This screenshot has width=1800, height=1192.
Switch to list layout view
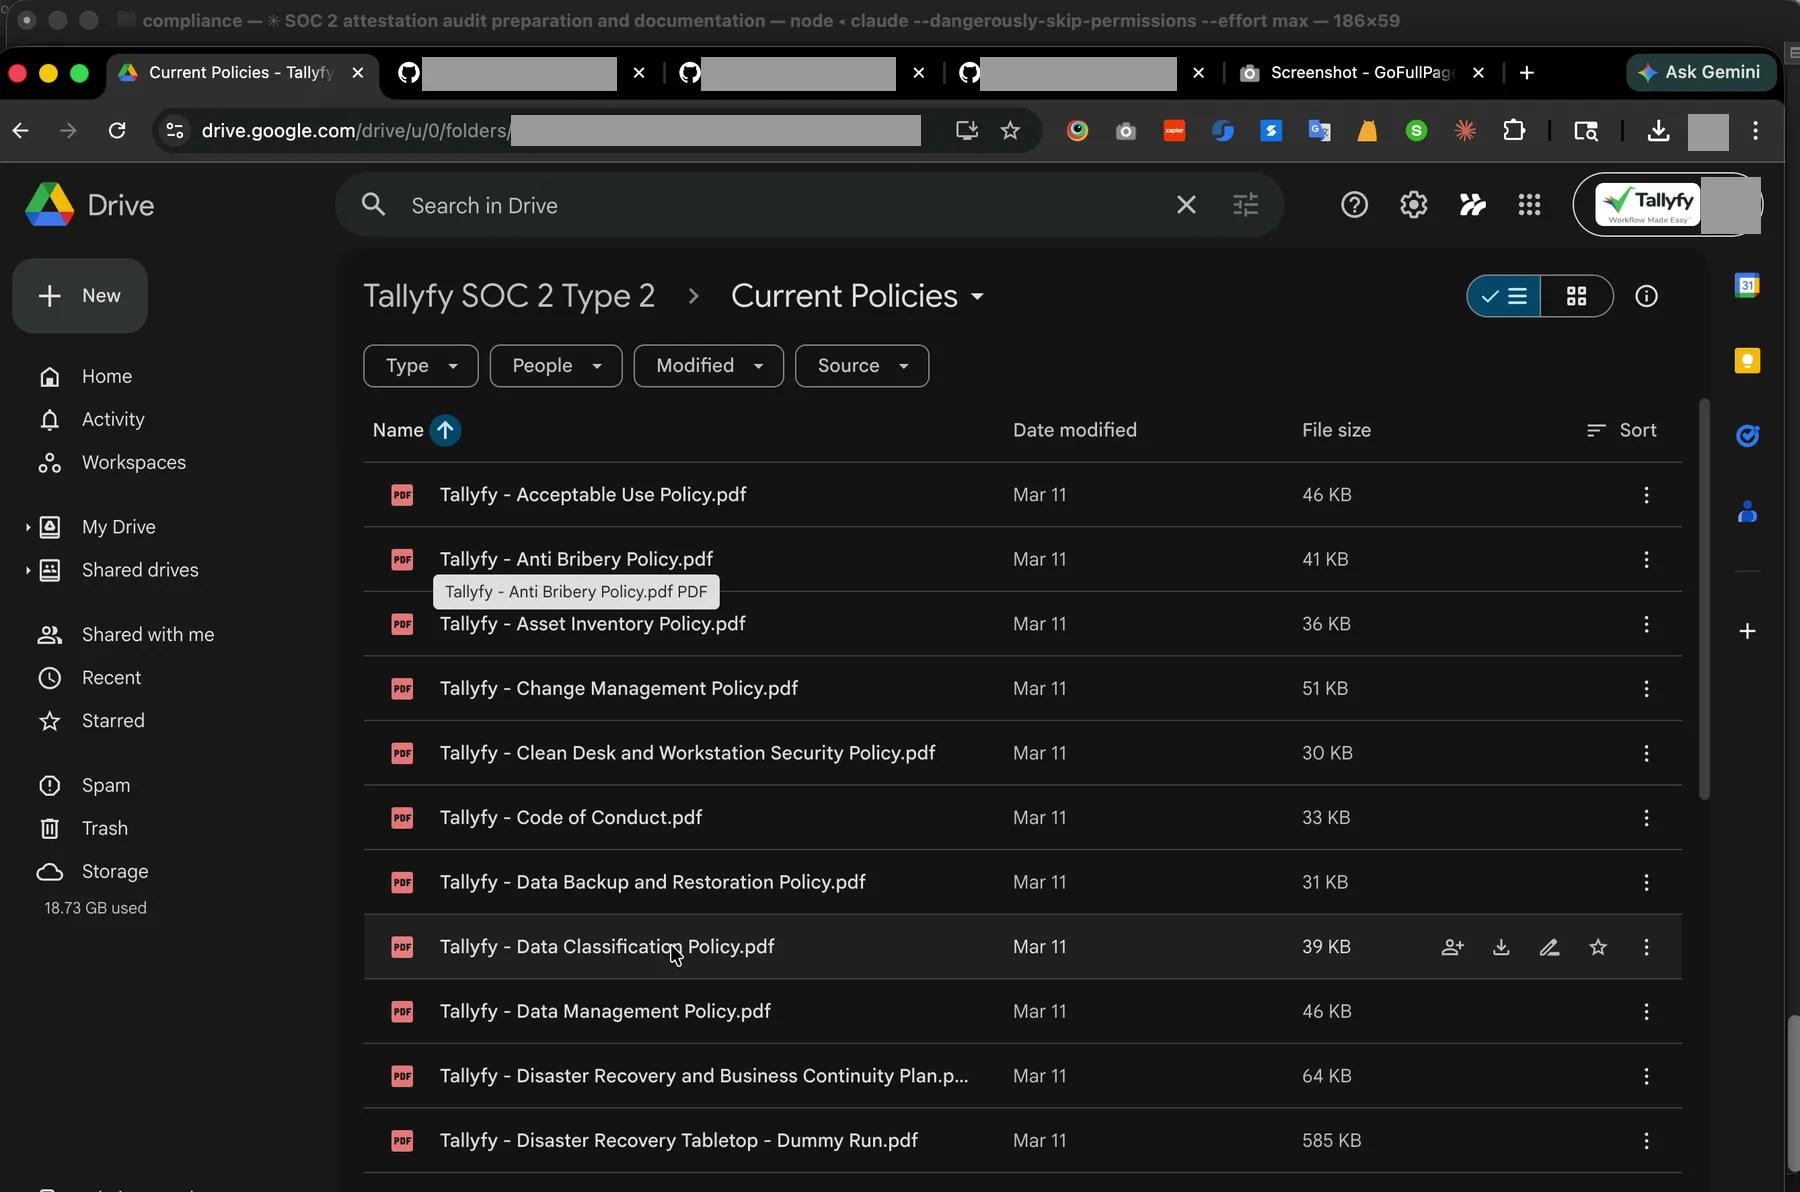(1504, 296)
